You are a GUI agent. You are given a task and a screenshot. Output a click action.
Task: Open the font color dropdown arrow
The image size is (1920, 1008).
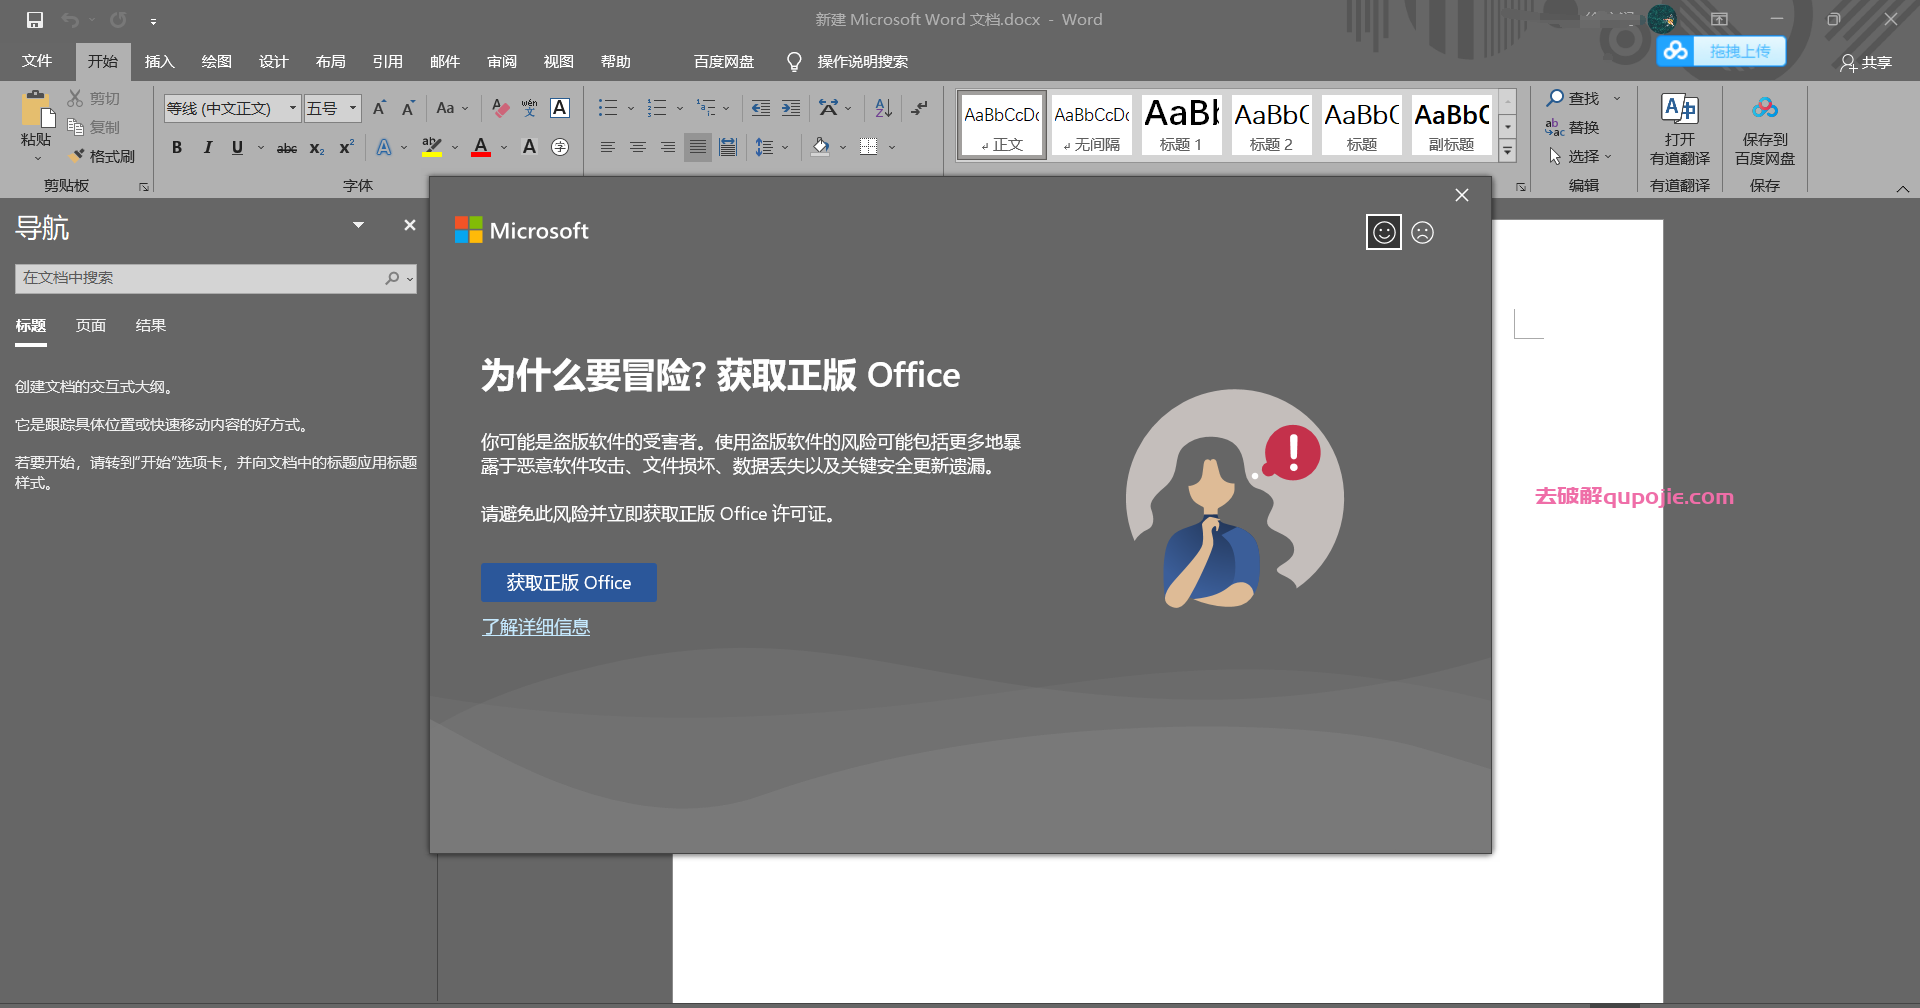[x=504, y=148]
